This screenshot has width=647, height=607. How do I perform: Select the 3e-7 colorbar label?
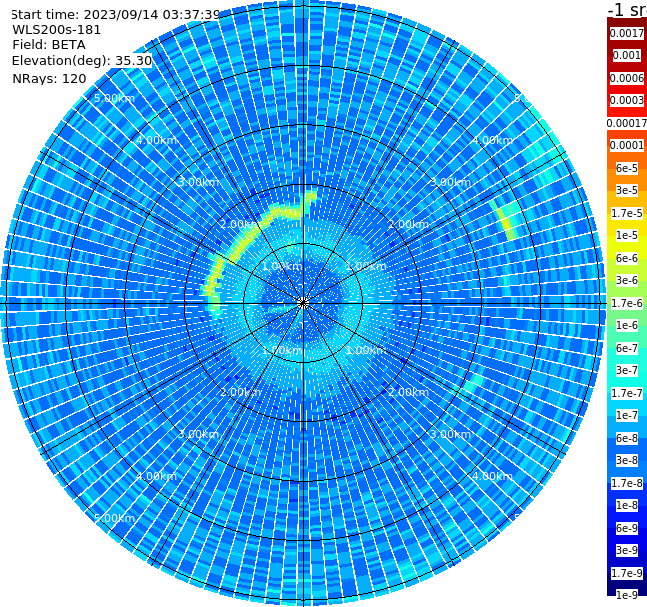(627, 370)
